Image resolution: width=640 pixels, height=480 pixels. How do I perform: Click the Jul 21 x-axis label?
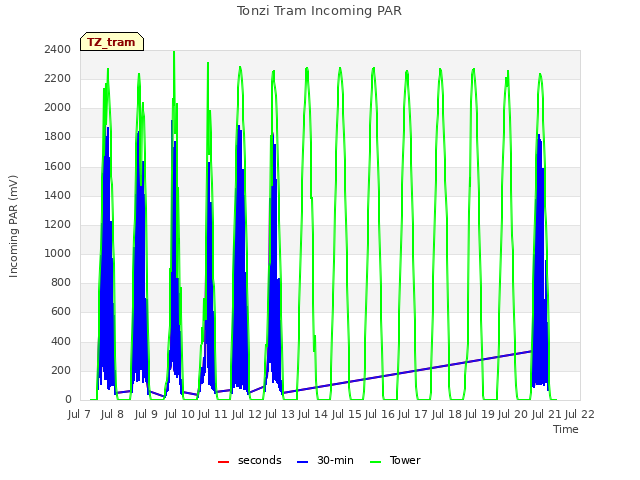[x=547, y=414]
